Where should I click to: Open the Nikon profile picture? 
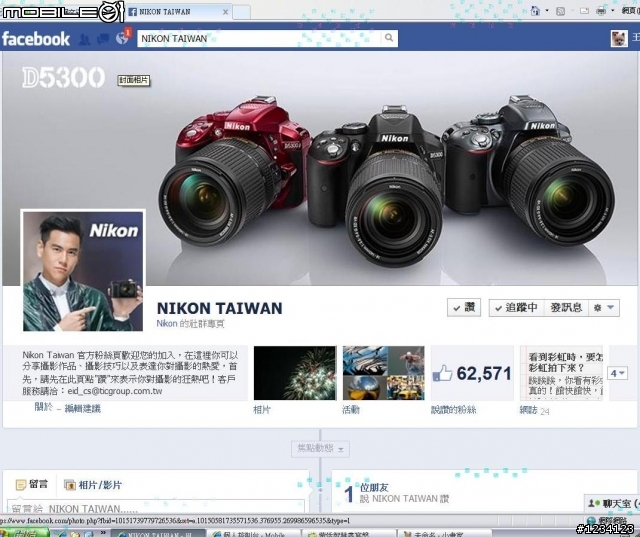tap(83, 271)
